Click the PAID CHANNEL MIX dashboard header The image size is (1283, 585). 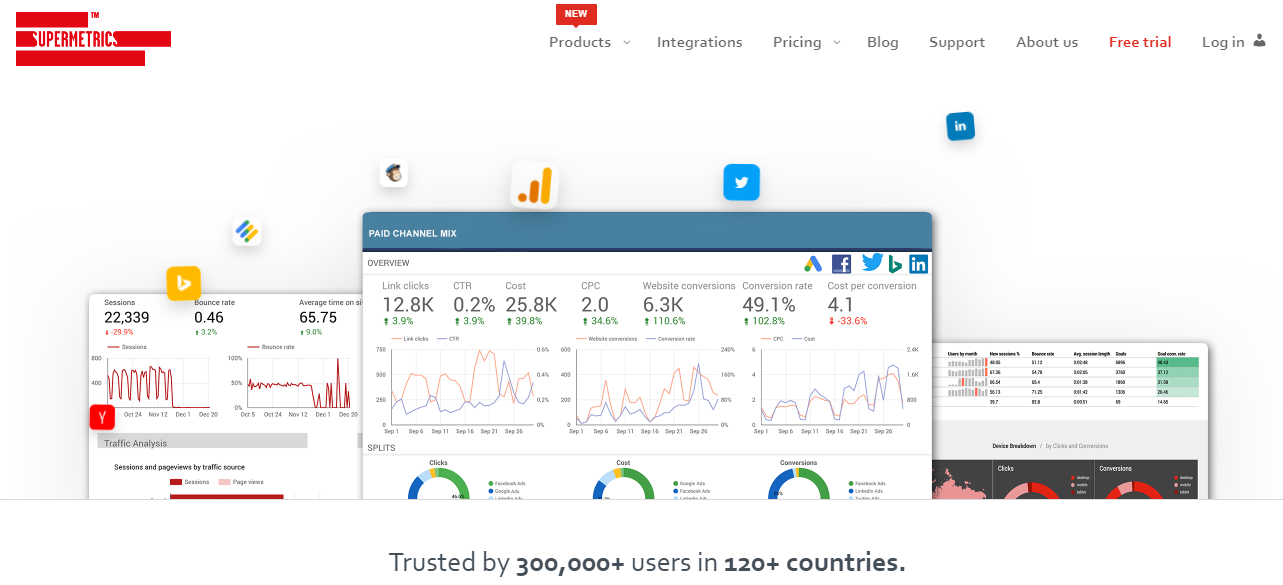647,232
